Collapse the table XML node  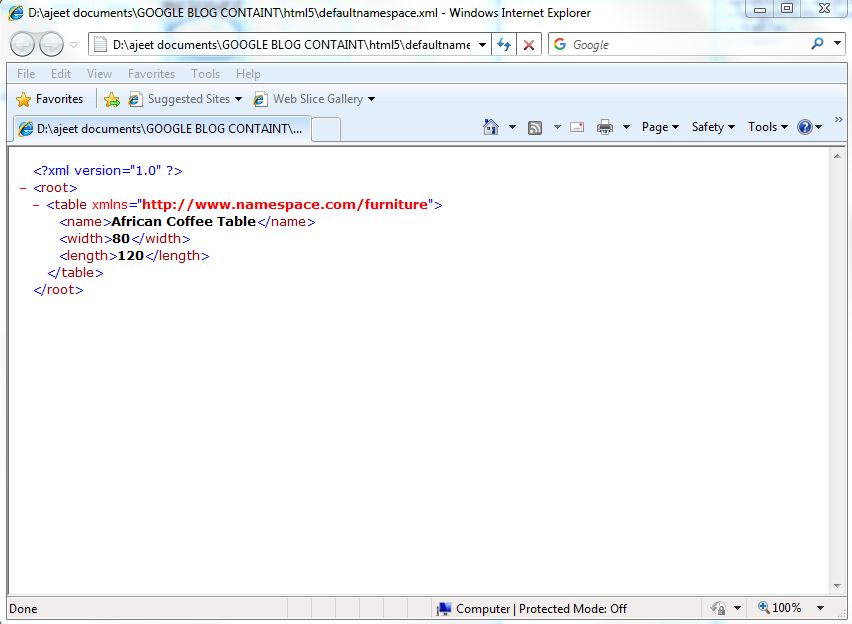pos(36,205)
